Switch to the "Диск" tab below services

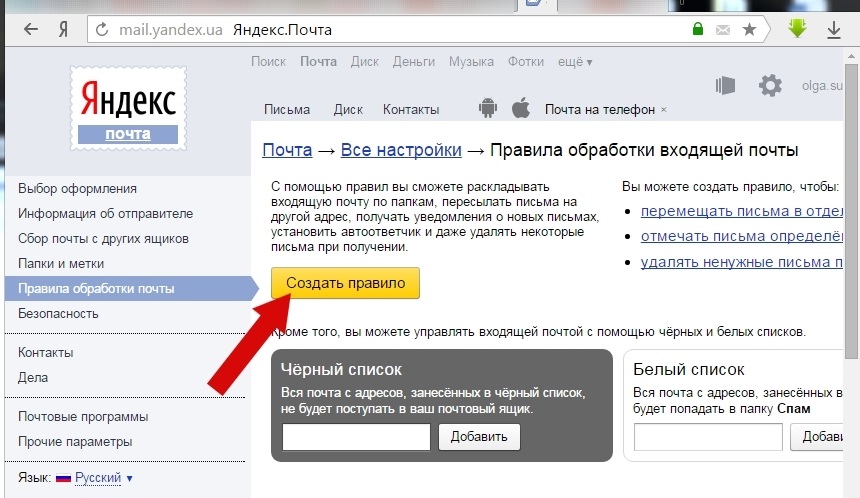[348, 110]
